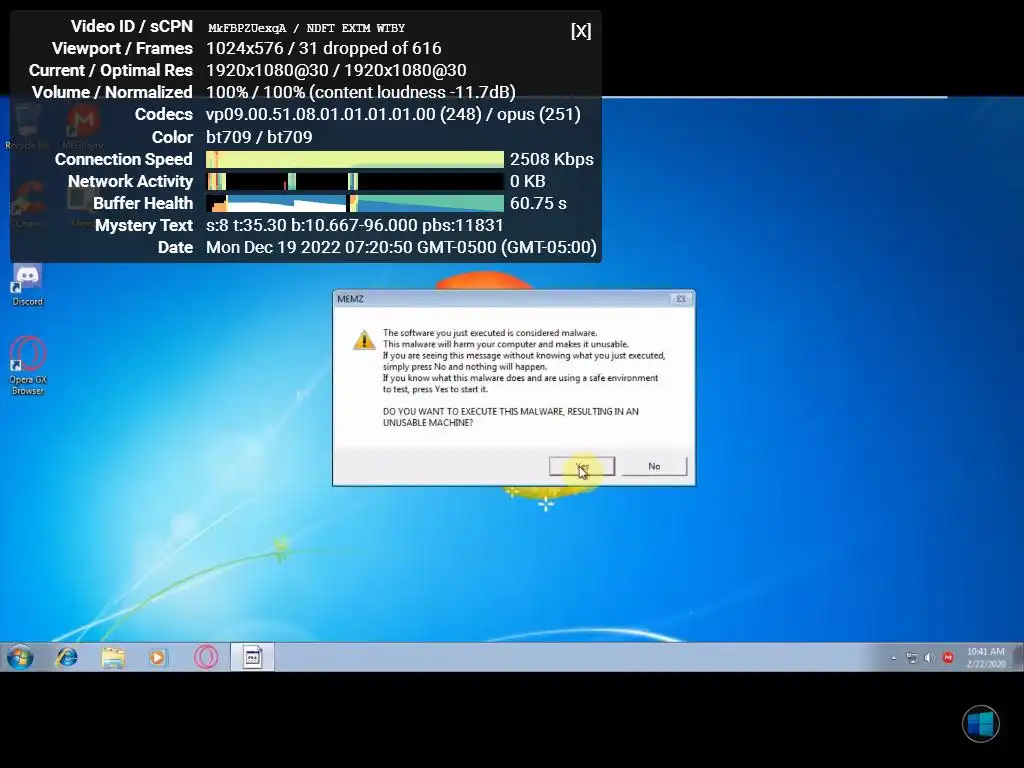The image size is (1024, 768).
Task: Click the Mystery Text value
Action: click(355, 225)
